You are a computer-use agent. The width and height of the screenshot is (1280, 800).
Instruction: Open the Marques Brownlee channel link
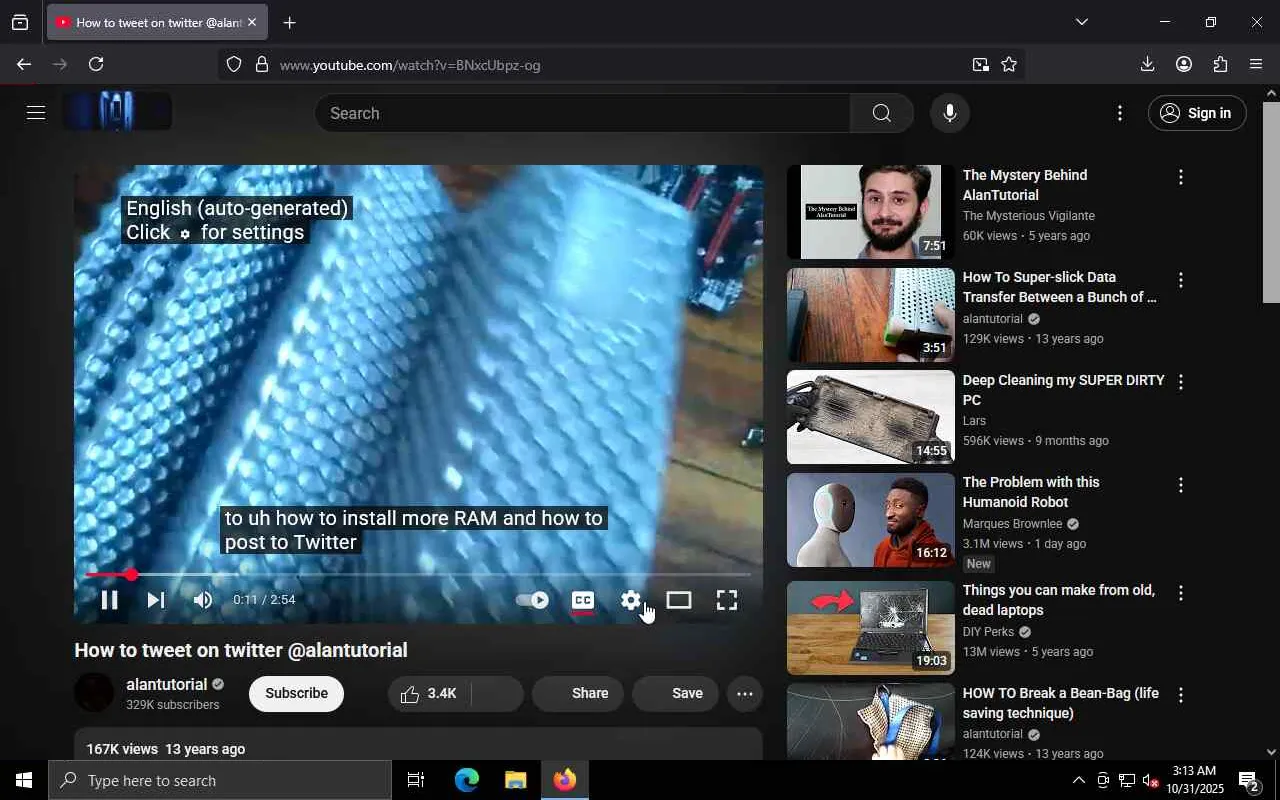coord(1012,524)
